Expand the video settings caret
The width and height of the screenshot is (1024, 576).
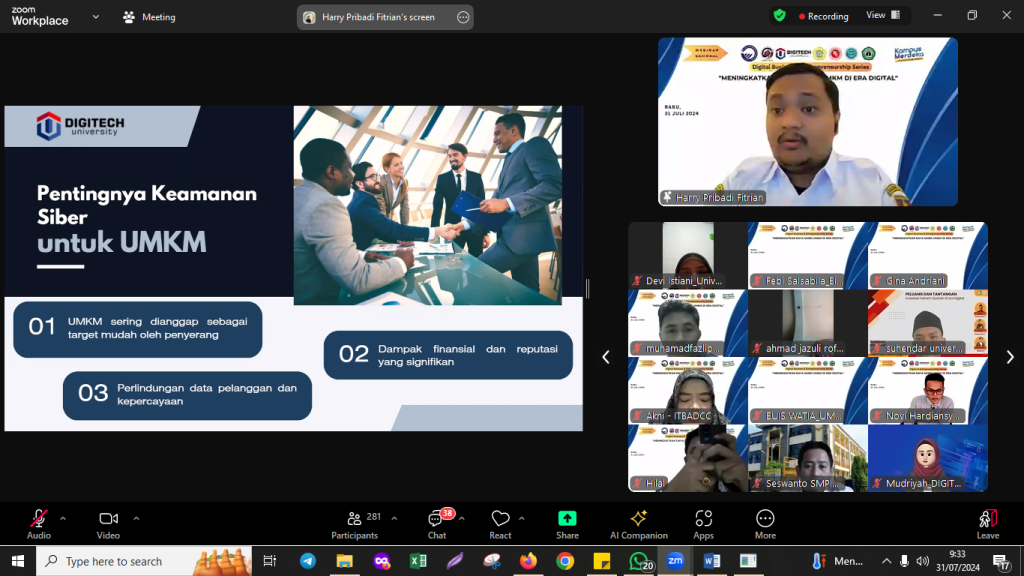136,518
